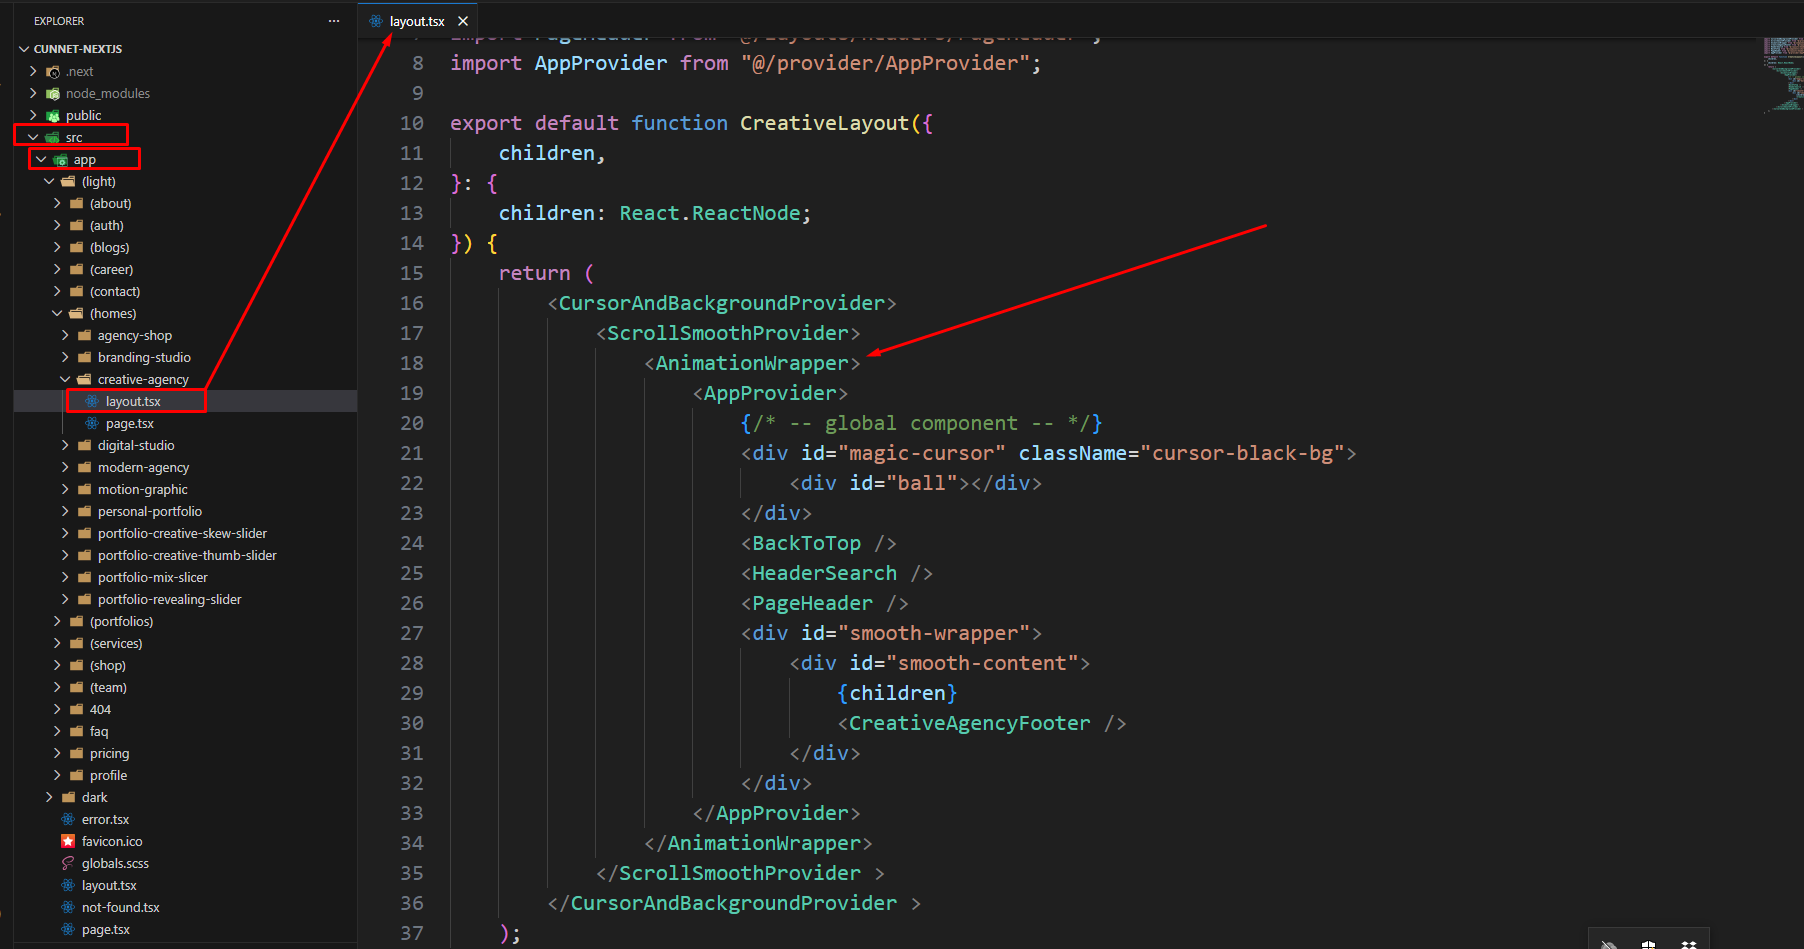The width and height of the screenshot is (1804, 949).
Task: Click the node_modules folder icon
Action: click(53, 93)
